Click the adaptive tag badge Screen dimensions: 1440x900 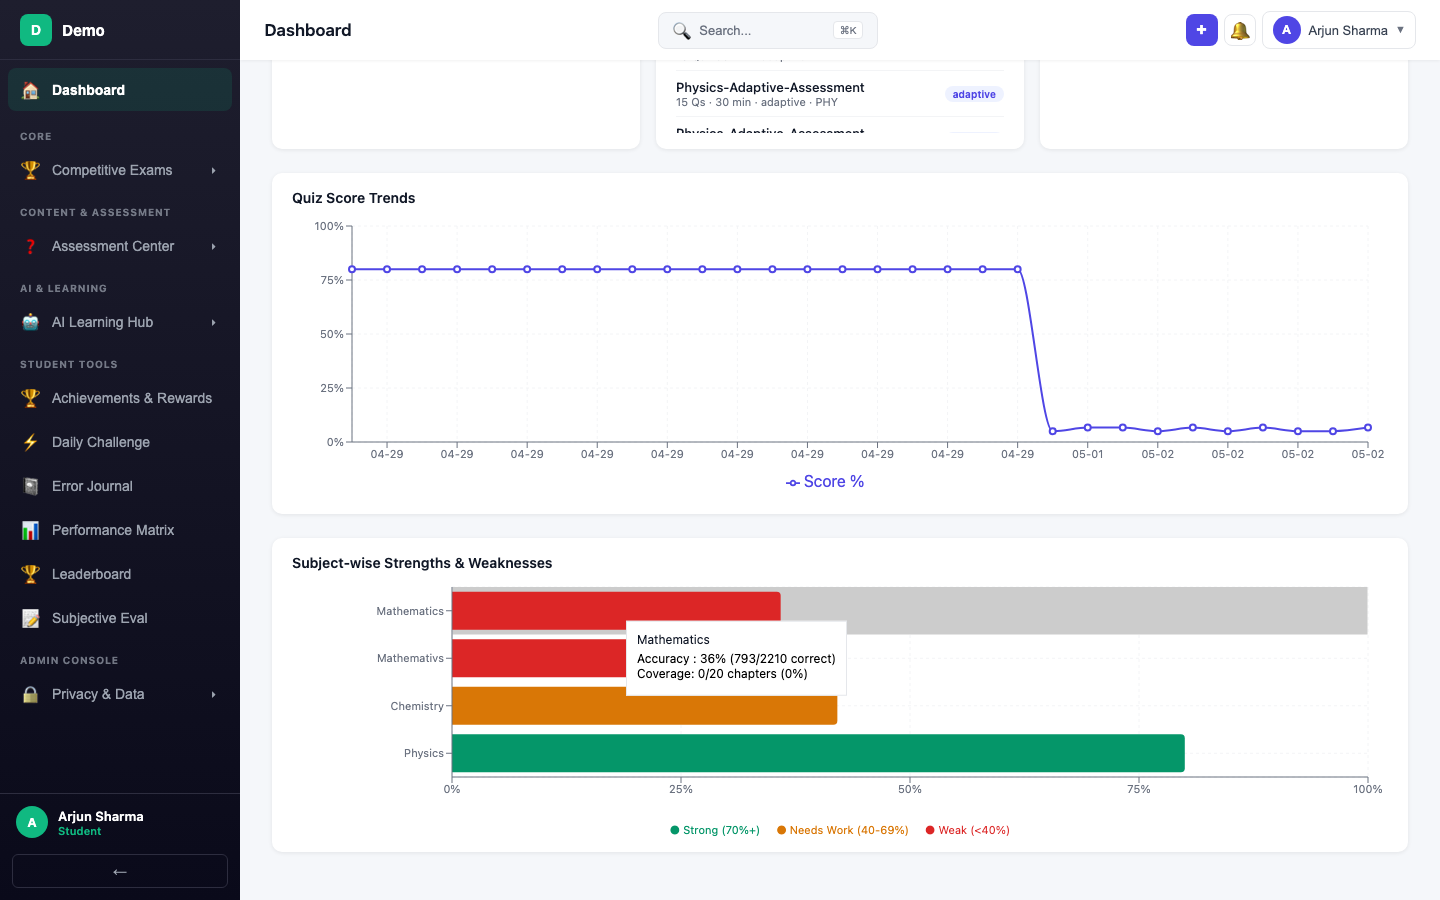(x=974, y=94)
